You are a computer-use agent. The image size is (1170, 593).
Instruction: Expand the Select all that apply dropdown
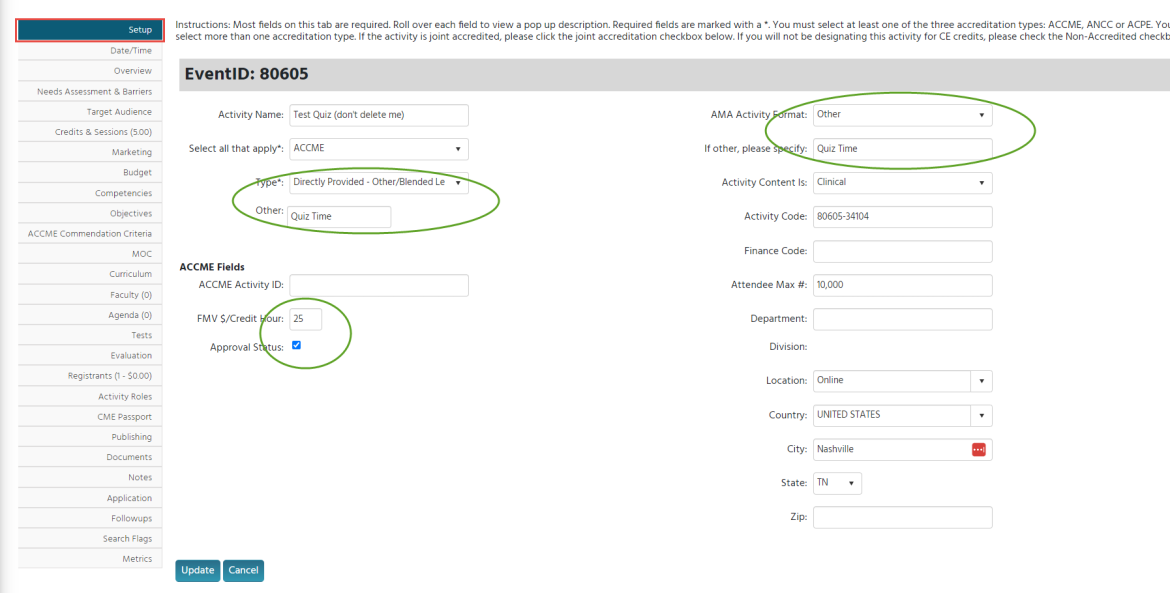378,149
